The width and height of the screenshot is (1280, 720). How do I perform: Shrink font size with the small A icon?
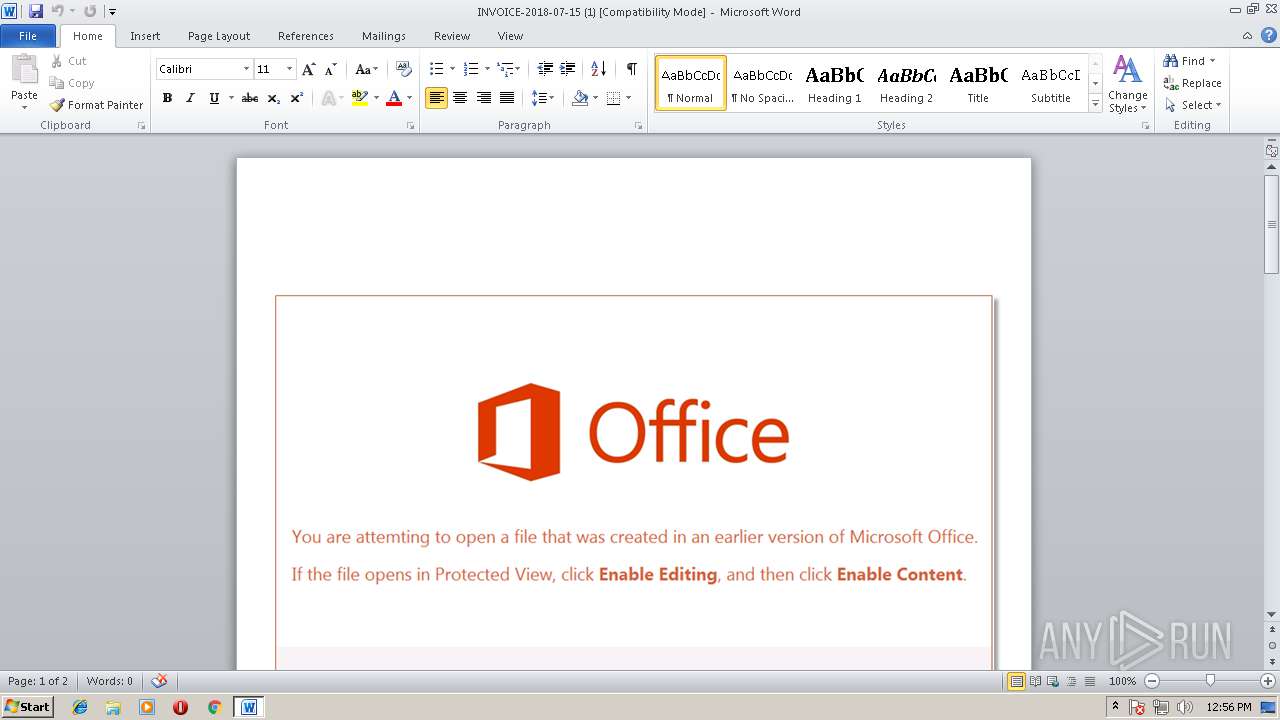click(331, 69)
